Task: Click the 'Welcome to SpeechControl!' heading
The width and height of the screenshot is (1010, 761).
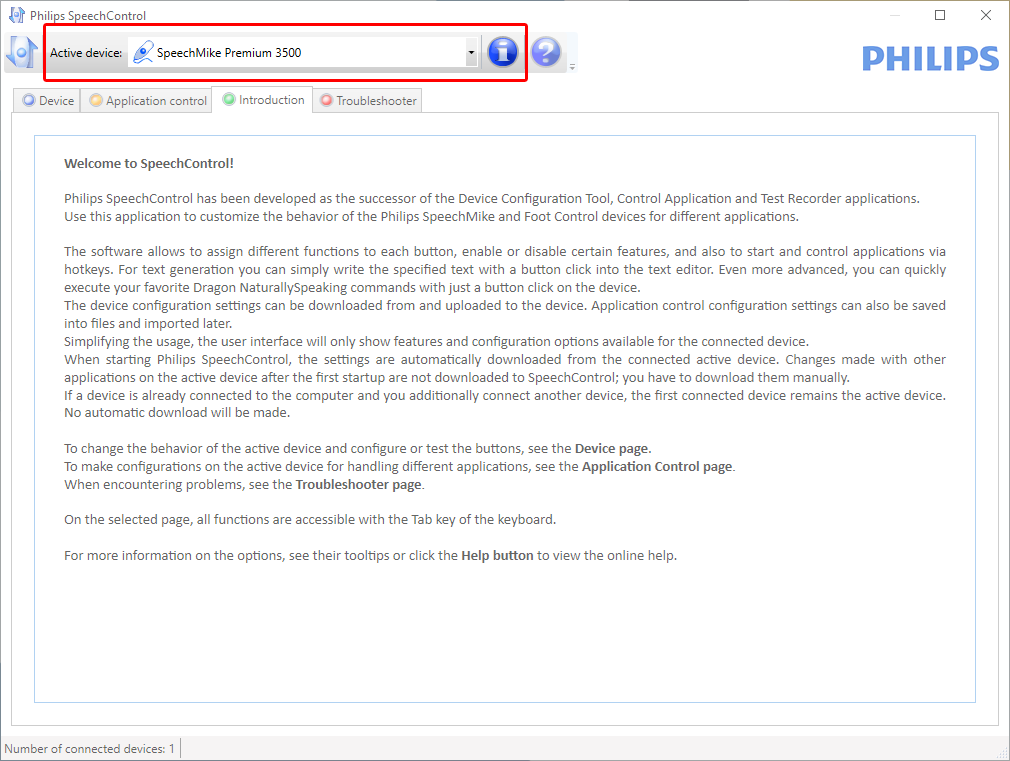Action: tap(149, 164)
